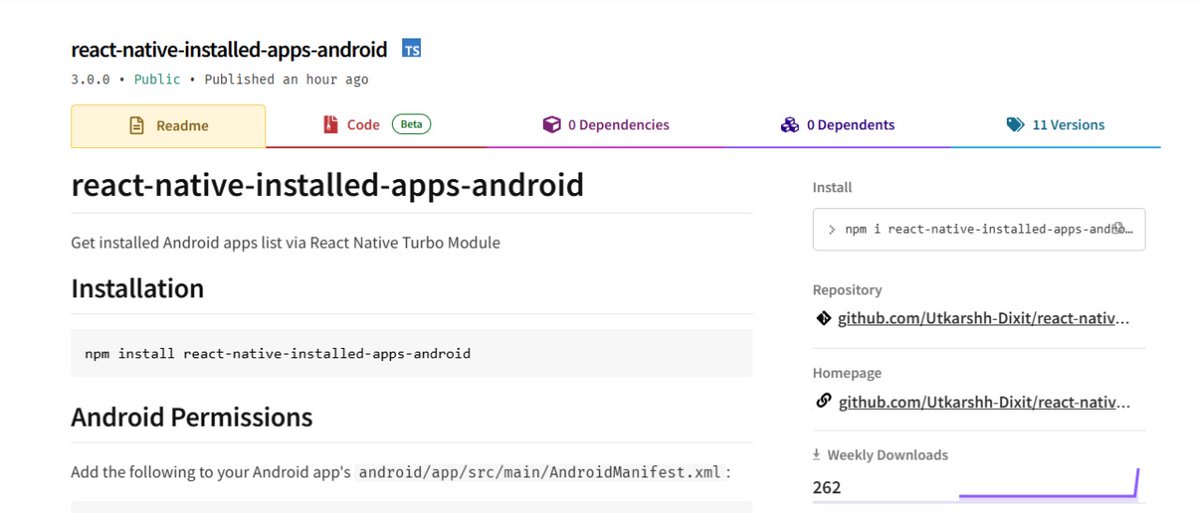Click the 3.0.0 version text
Image resolution: width=1200 pixels, height=513 pixels.
[90, 79]
